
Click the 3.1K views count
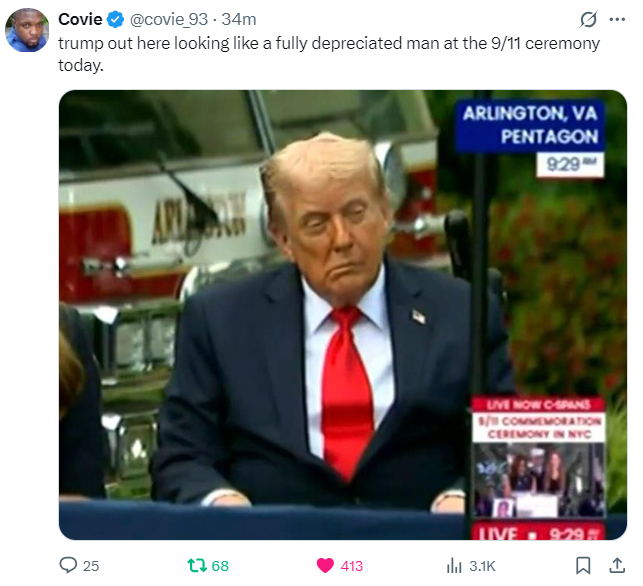pyautogui.click(x=482, y=566)
